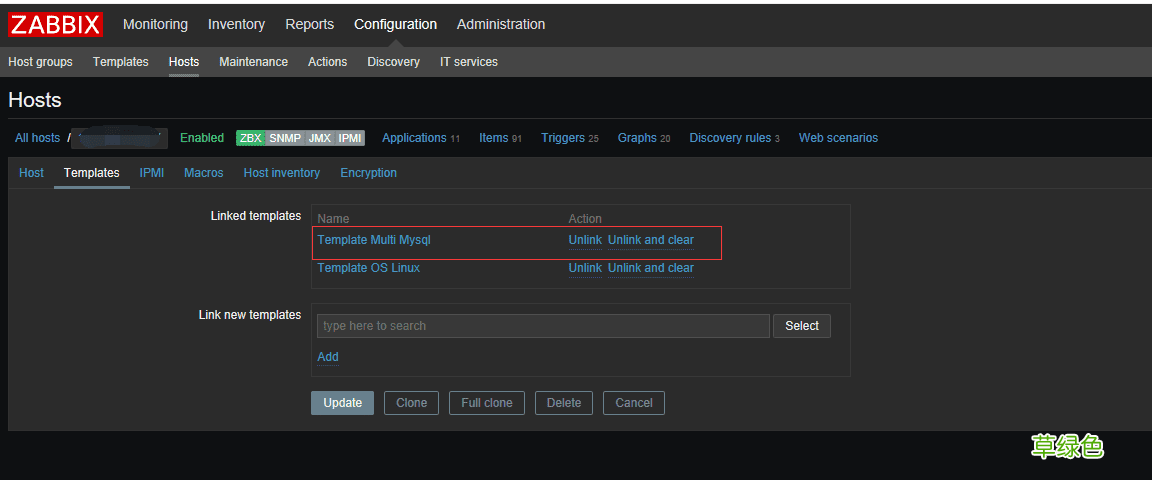This screenshot has height=480, width=1152.
Task: Go to Host groups section
Action: (40, 62)
